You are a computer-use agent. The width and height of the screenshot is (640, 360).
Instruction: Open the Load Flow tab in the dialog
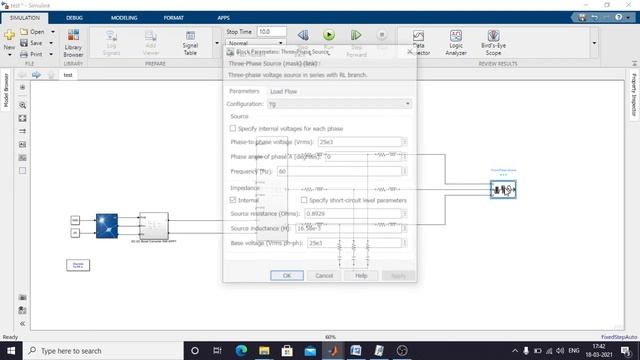click(x=284, y=91)
